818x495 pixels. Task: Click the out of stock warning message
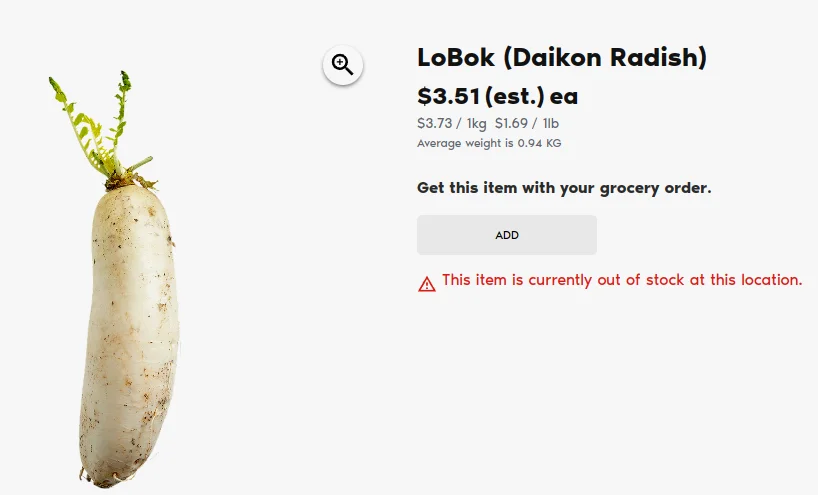click(x=621, y=280)
